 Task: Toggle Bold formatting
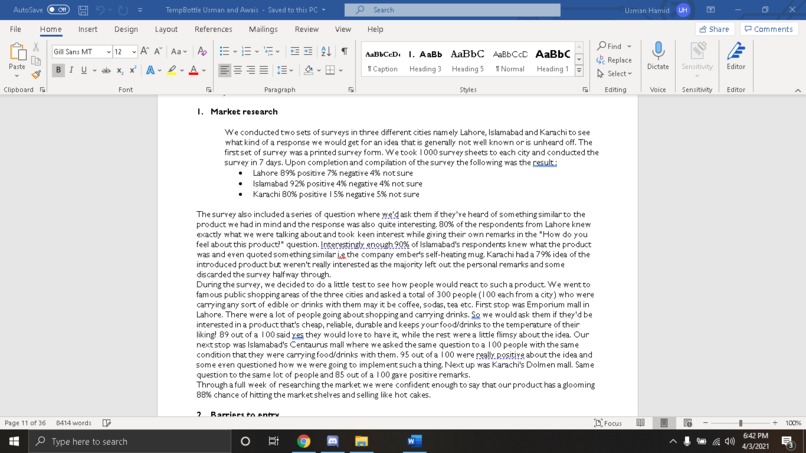coord(58,70)
